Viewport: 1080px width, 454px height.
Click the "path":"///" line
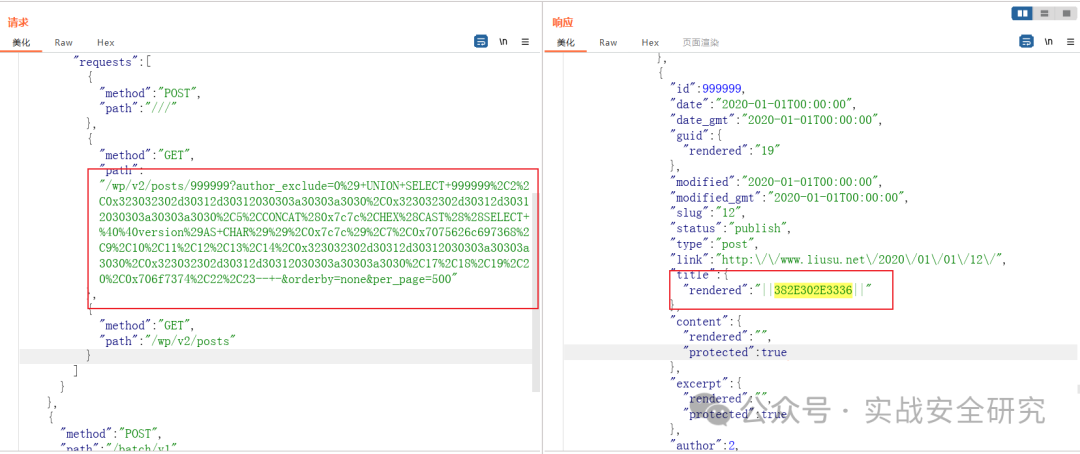tap(138, 106)
